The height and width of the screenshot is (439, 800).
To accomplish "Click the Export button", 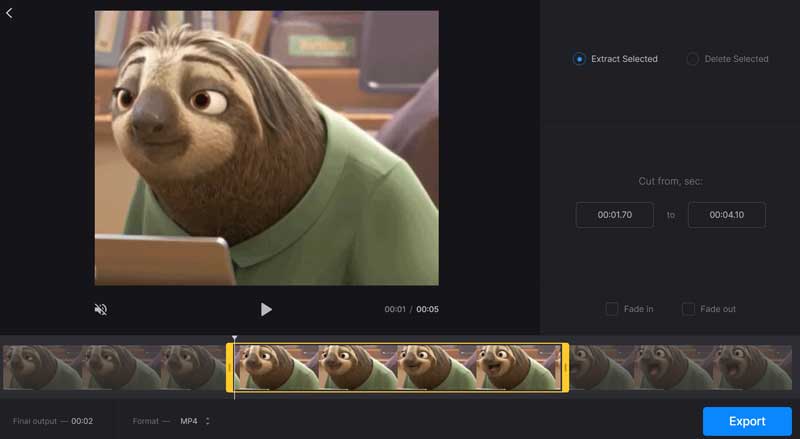I will (x=747, y=421).
